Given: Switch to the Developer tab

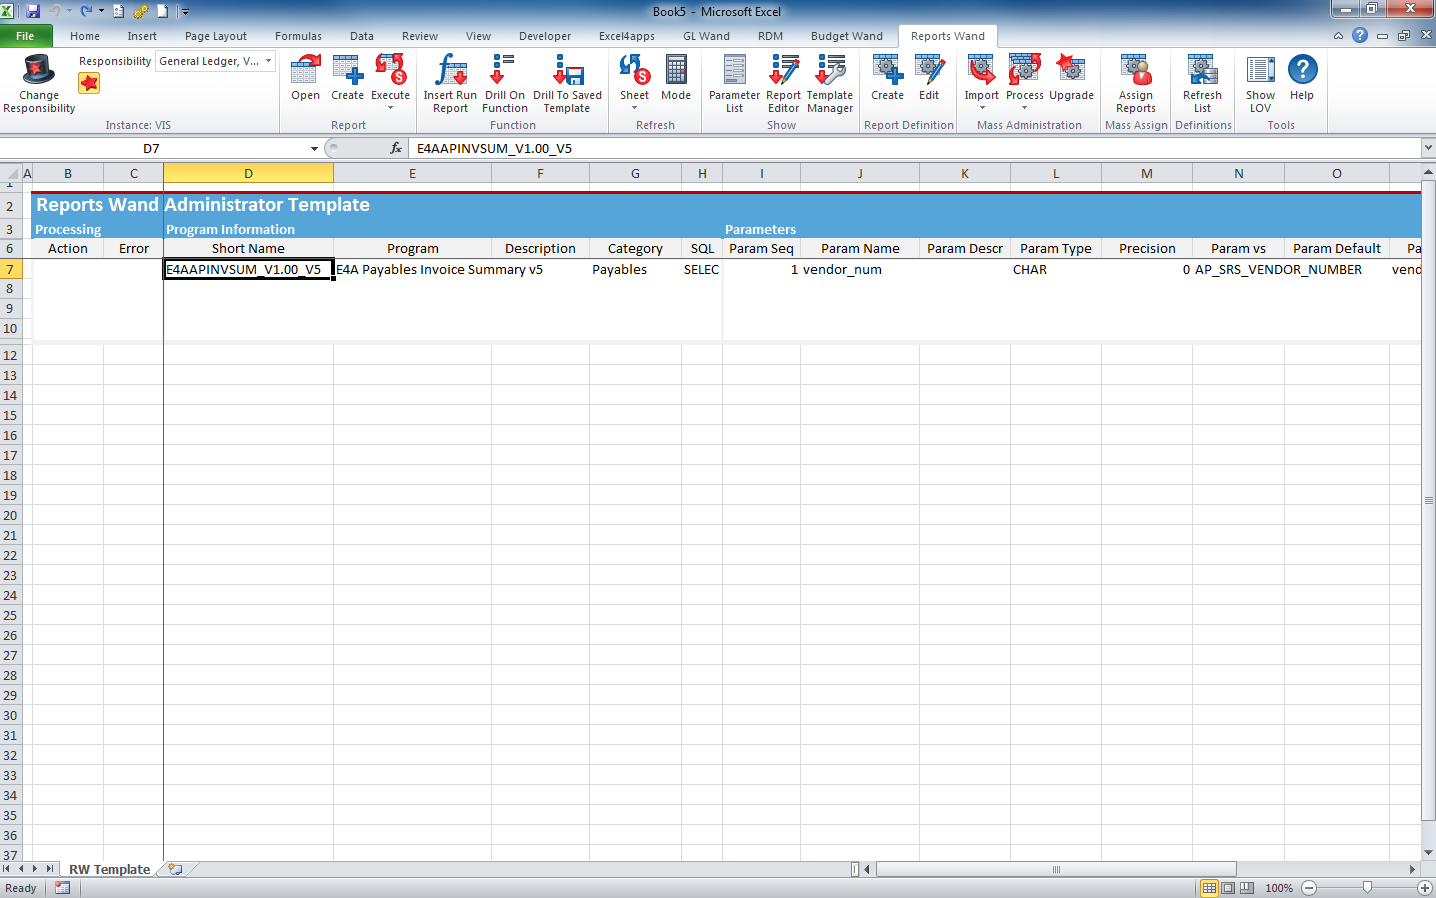Looking at the screenshot, I should [545, 36].
